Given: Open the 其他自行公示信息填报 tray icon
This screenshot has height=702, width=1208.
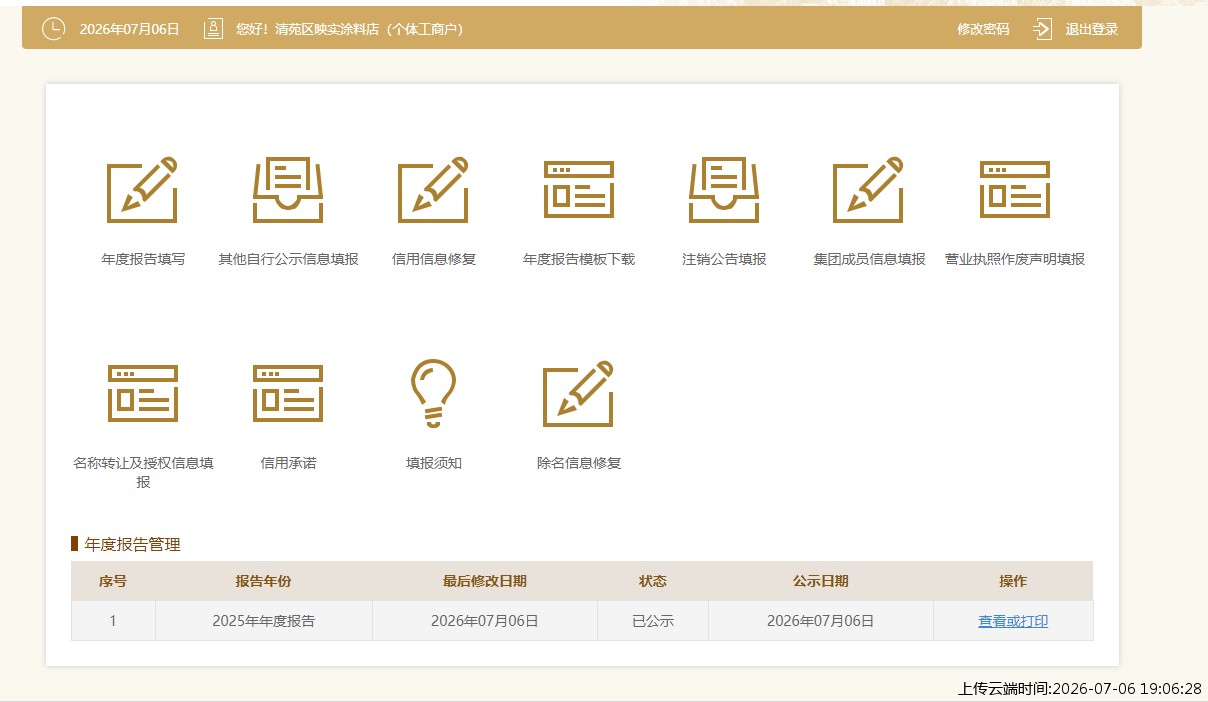Looking at the screenshot, I should coord(288,190).
